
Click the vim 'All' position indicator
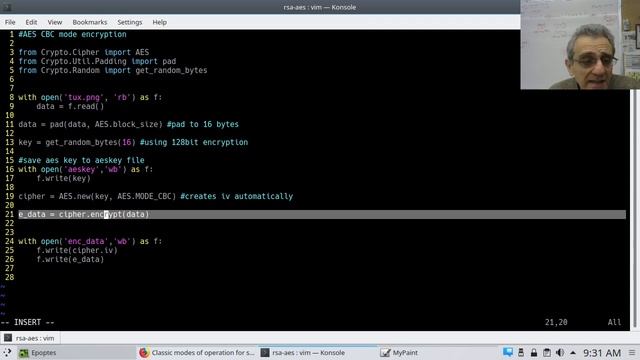pos(614,322)
